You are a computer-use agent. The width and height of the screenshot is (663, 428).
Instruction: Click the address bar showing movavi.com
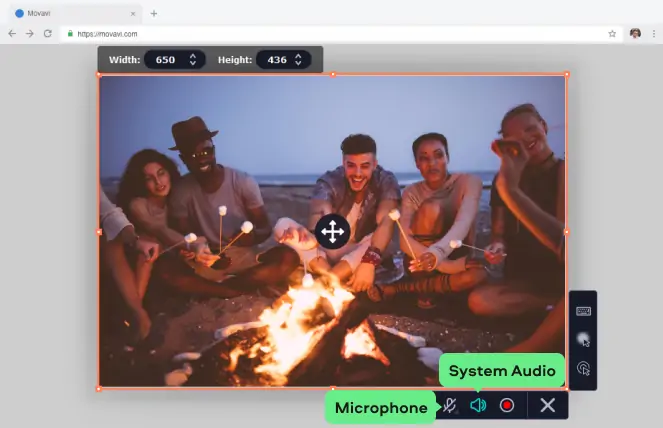click(342, 34)
